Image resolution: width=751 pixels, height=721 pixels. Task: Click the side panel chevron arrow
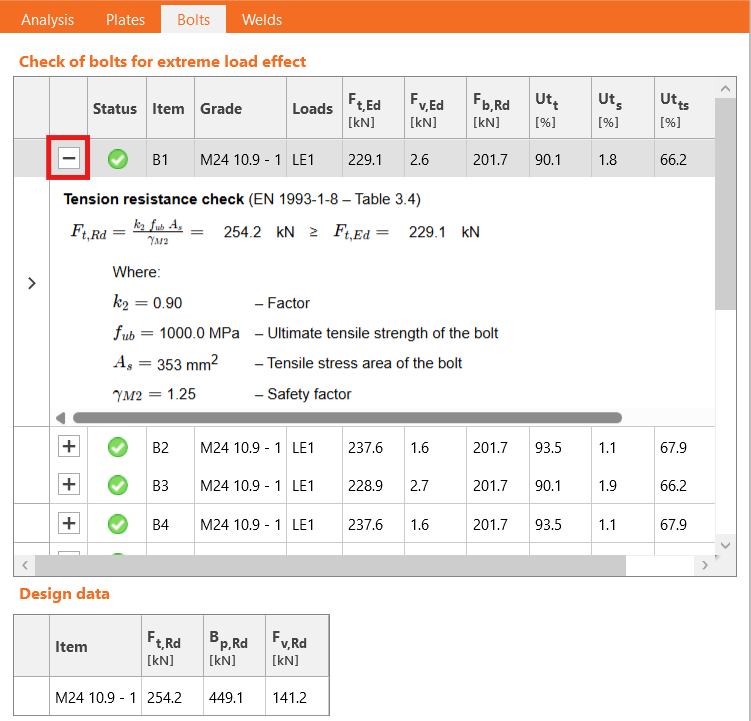point(31,283)
